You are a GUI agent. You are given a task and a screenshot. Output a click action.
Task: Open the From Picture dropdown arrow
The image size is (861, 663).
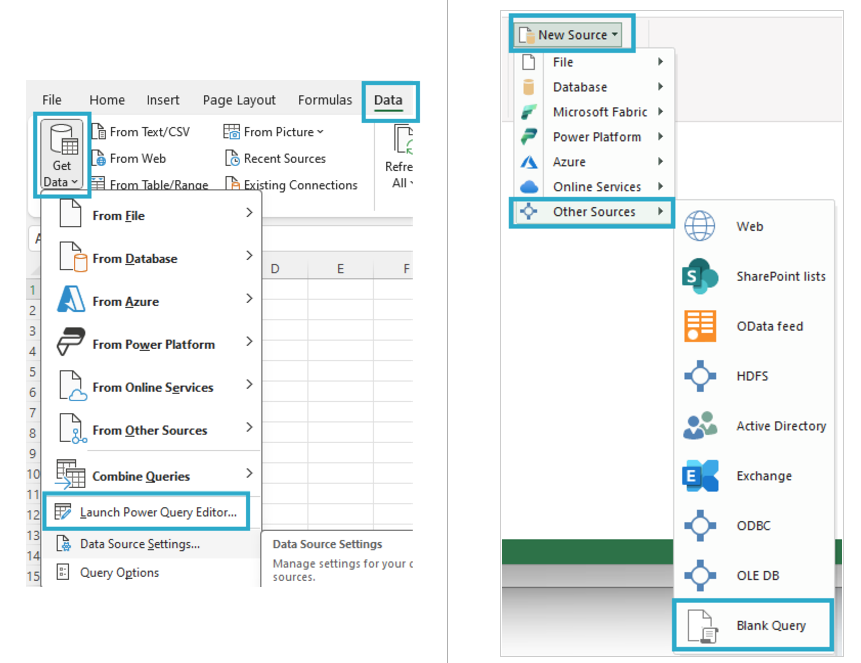320,132
